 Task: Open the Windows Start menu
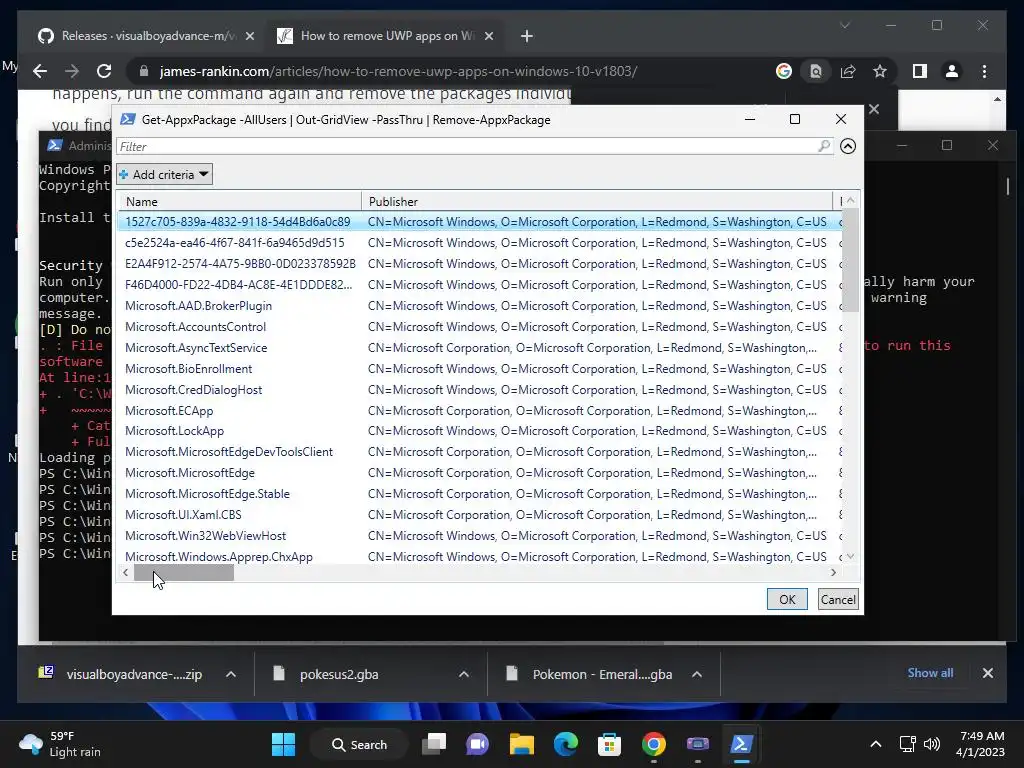point(283,744)
